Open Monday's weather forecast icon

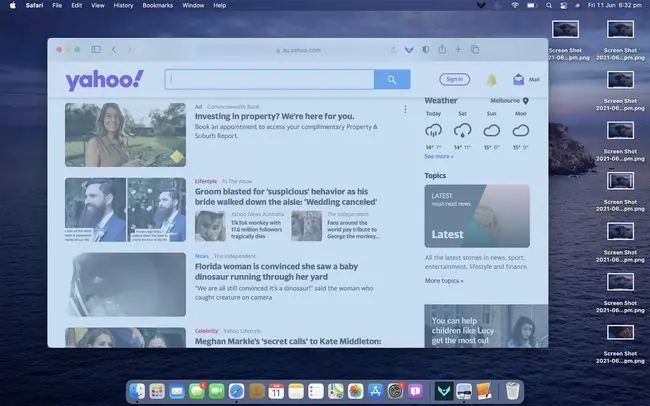521,131
